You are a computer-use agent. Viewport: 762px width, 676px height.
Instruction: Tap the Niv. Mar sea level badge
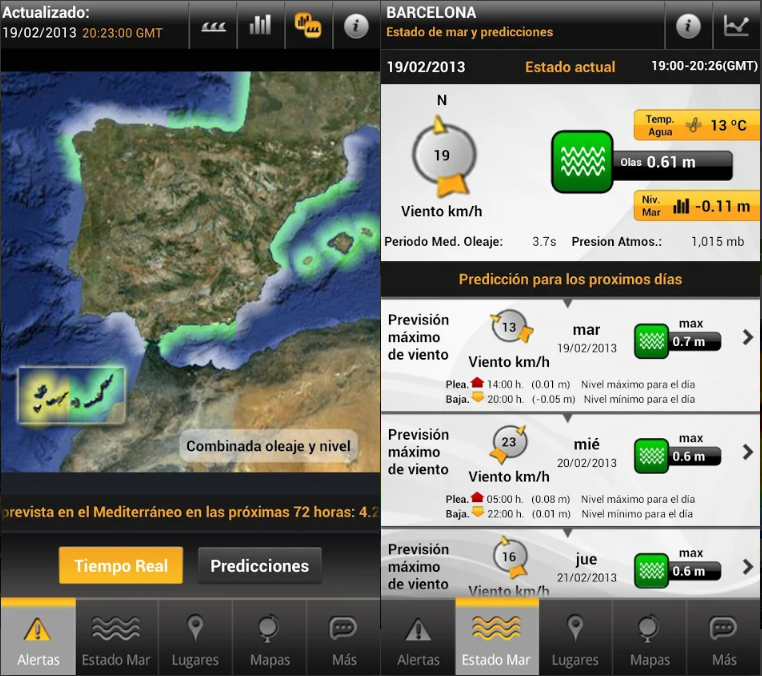696,206
